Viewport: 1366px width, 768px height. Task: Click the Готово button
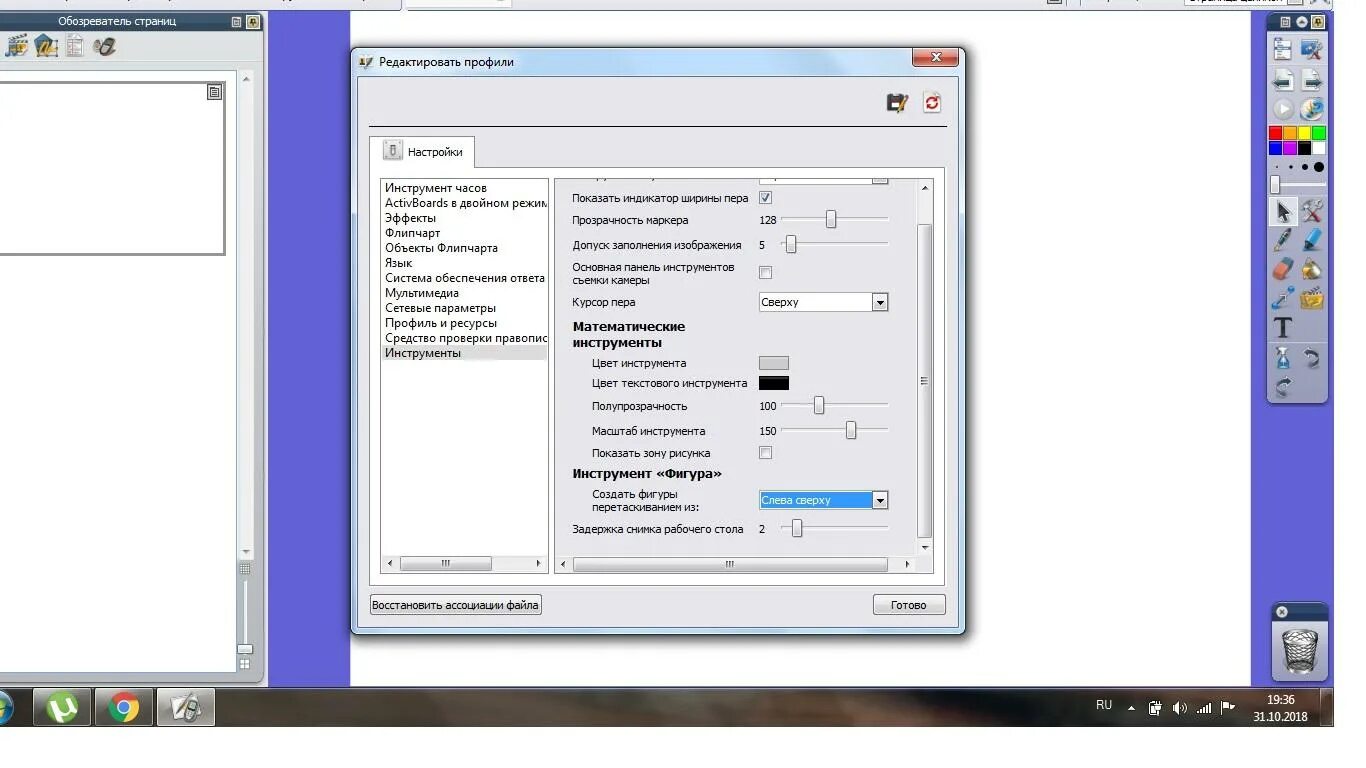909,605
